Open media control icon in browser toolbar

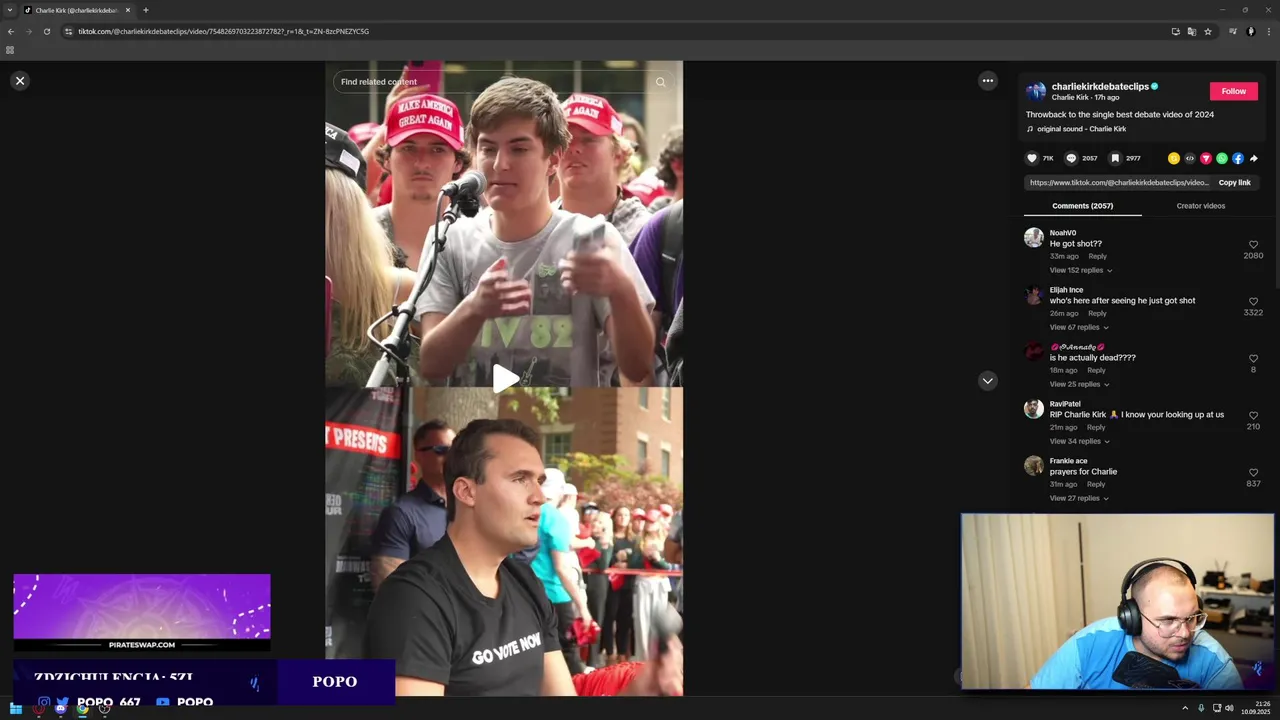tap(1233, 31)
